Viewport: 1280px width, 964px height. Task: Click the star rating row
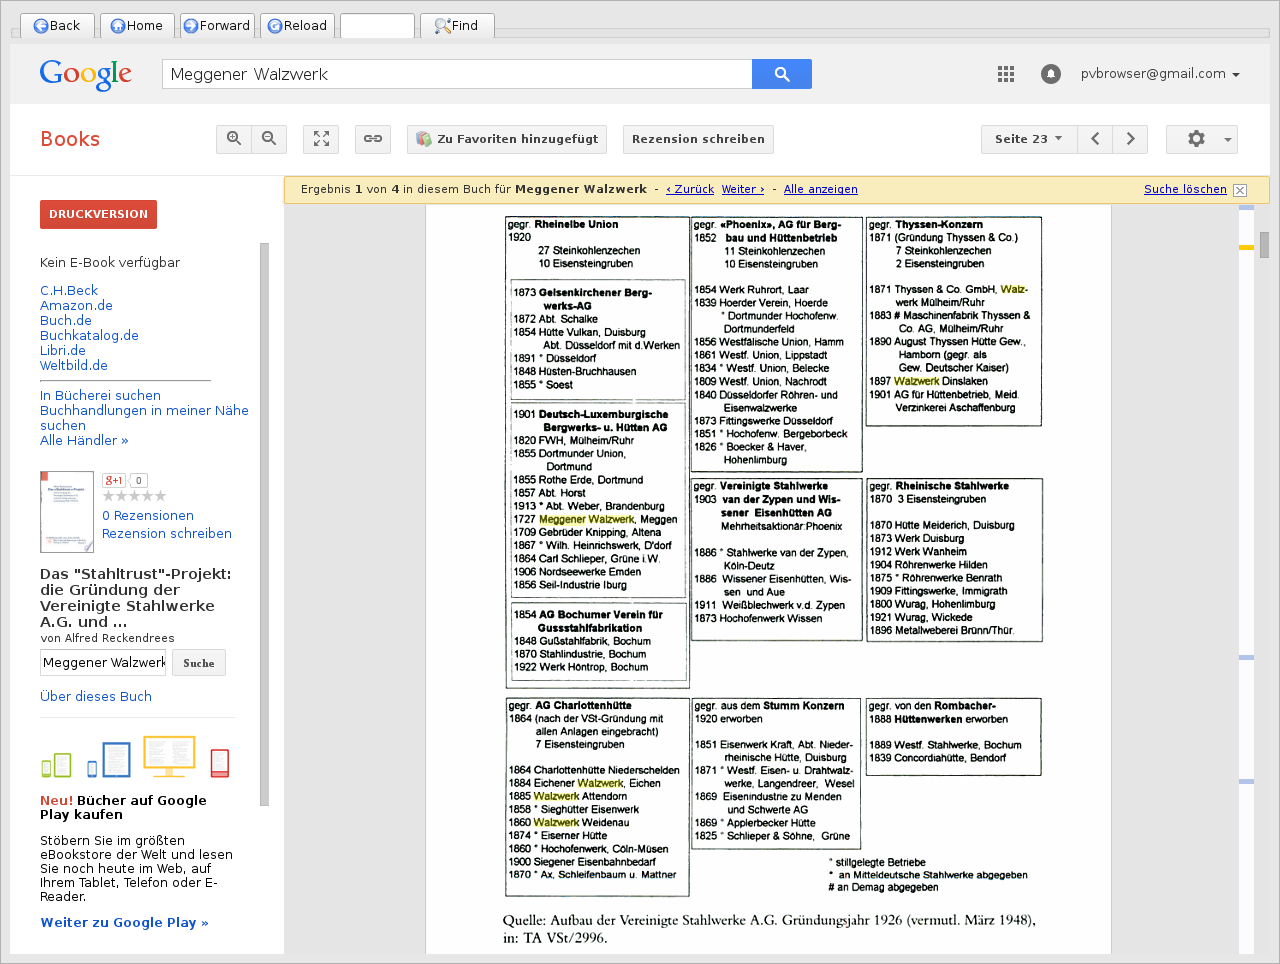point(134,496)
